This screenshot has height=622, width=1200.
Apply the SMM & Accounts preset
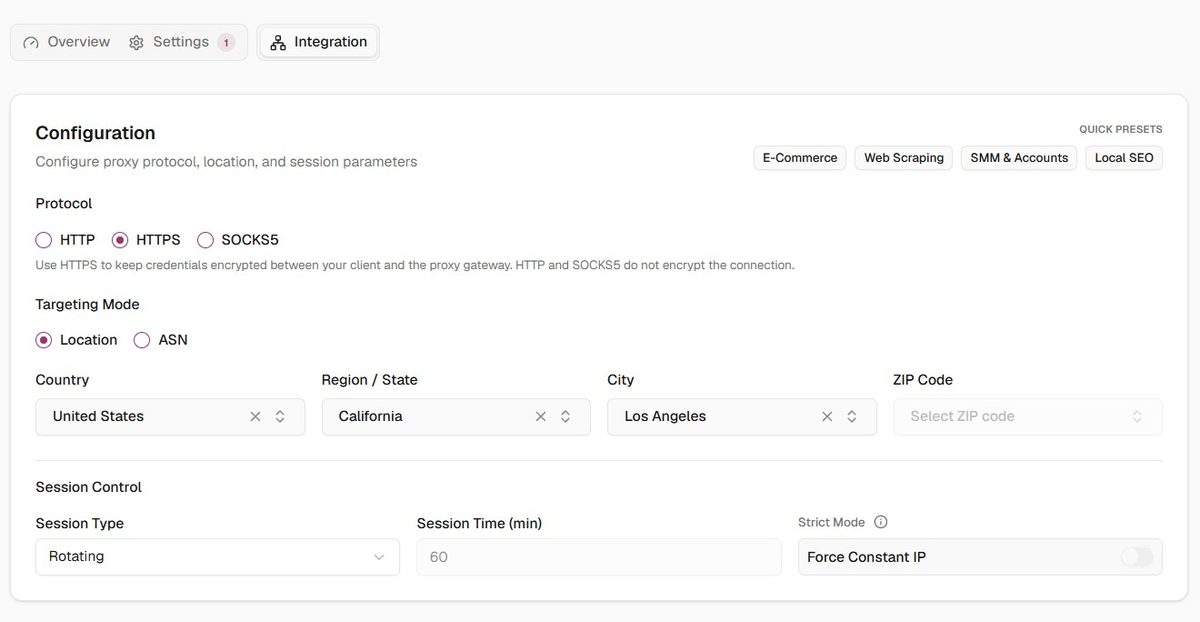(x=1019, y=158)
